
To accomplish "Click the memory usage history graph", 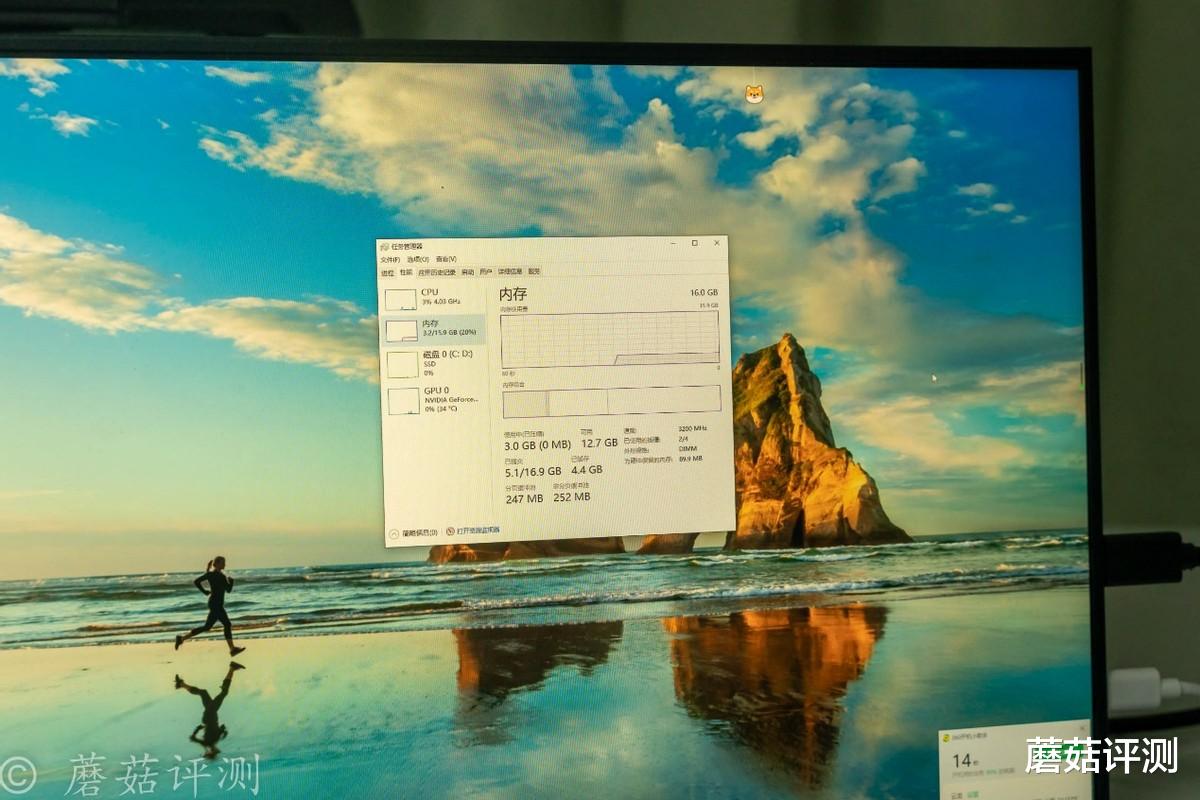I will click(610, 338).
